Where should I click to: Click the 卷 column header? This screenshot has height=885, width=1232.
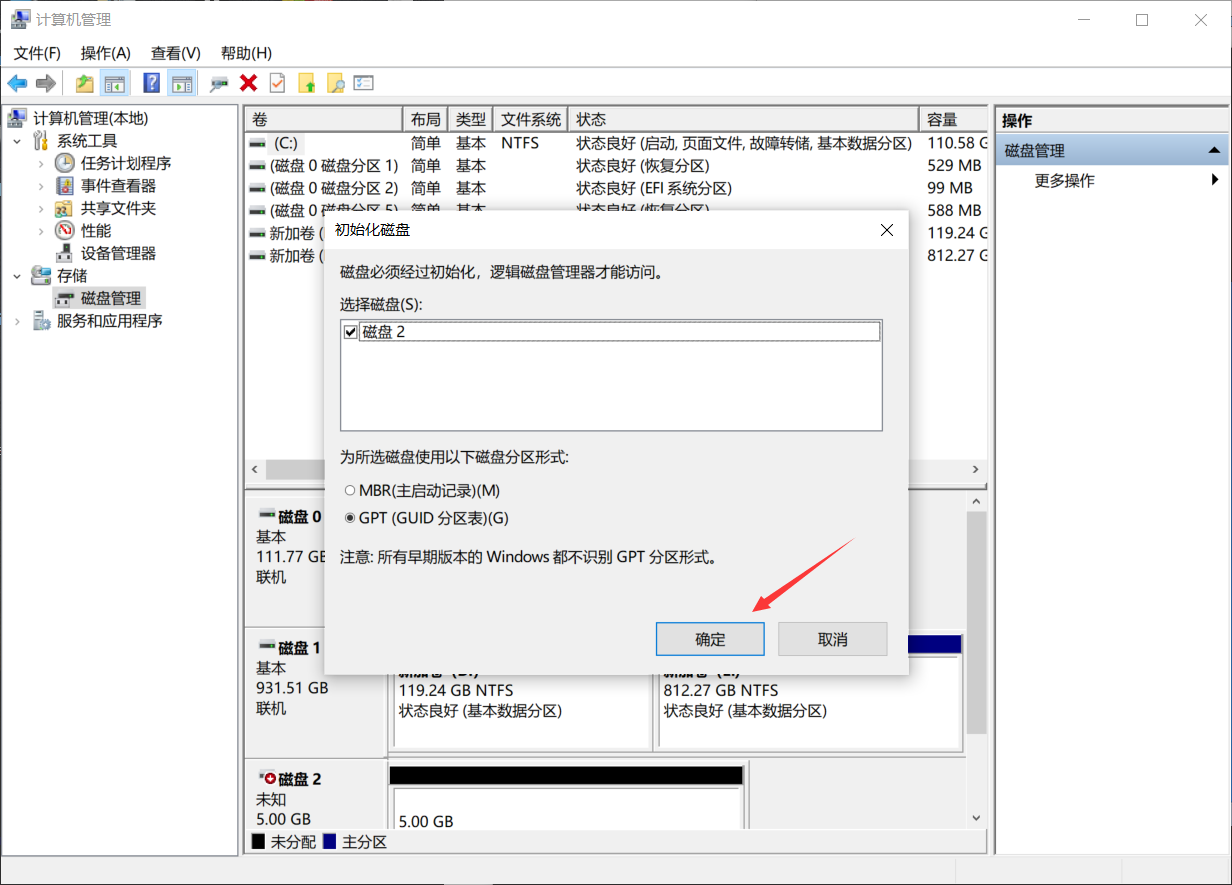point(323,120)
